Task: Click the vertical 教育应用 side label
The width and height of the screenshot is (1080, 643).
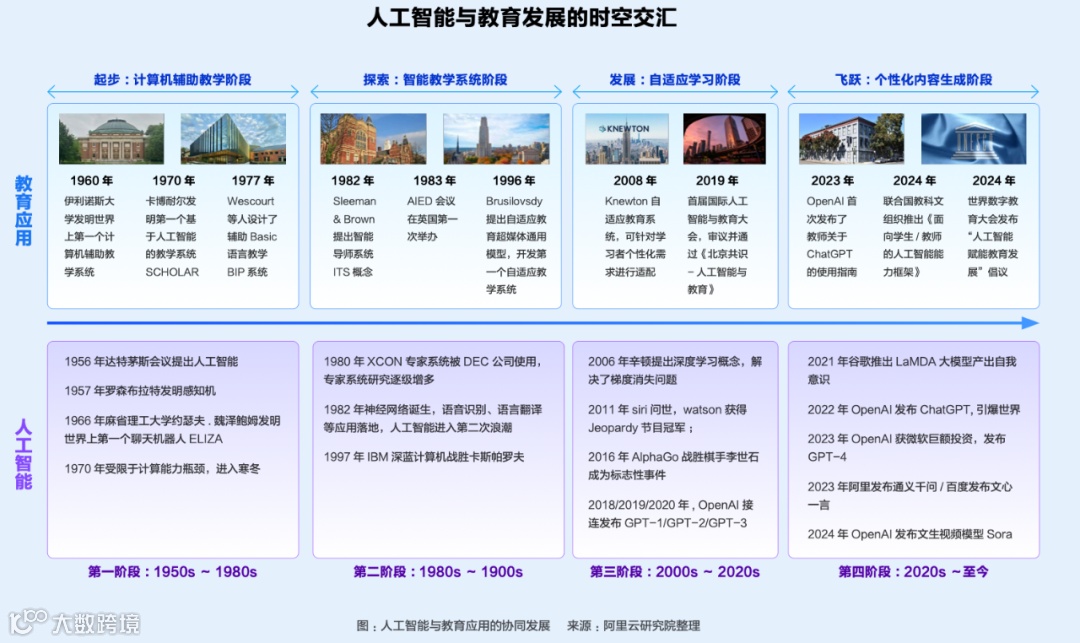Action: click(x=23, y=211)
